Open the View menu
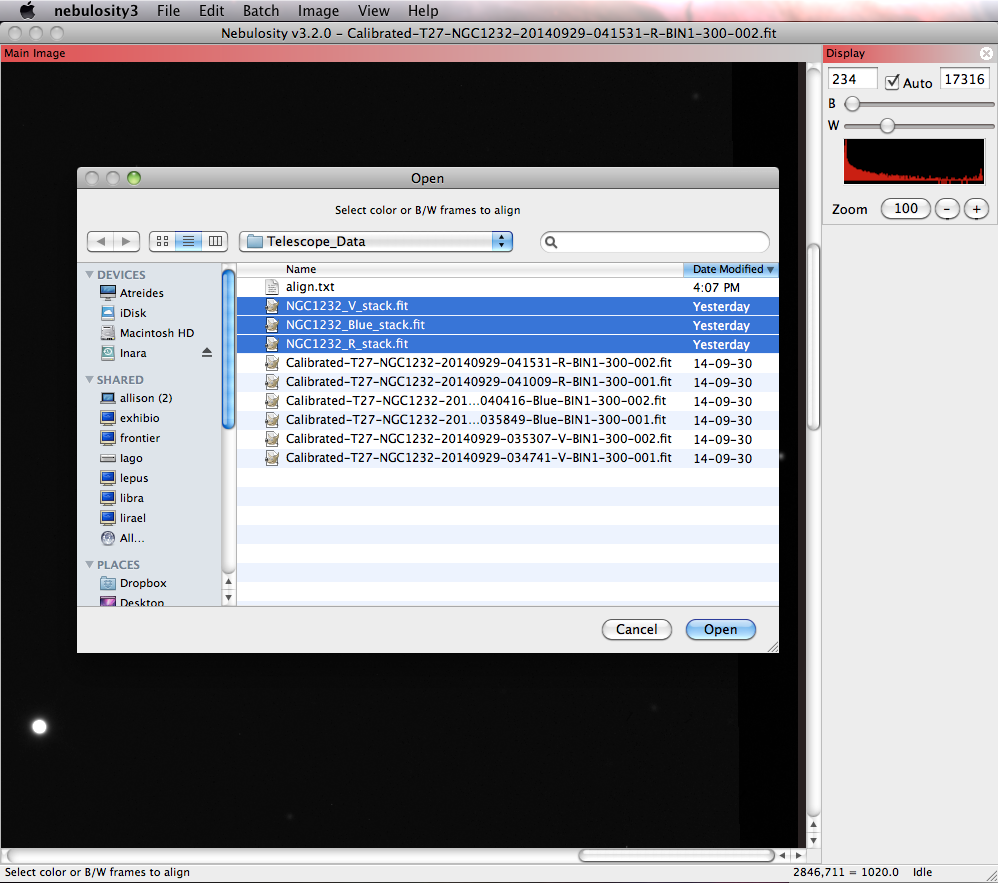This screenshot has width=998, height=883. click(x=373, y=11)
